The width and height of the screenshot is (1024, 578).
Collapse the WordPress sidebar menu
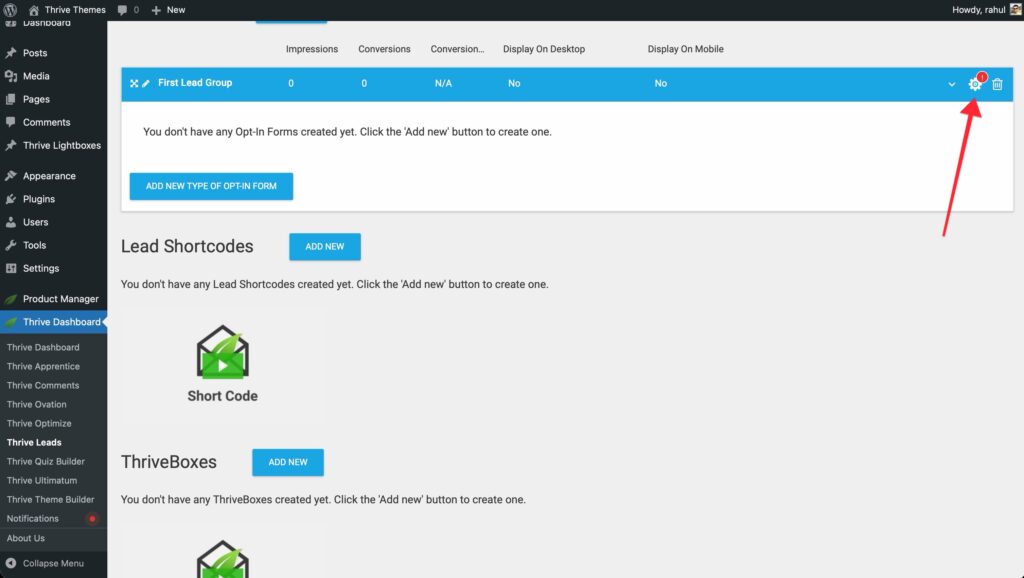[45, 563]
